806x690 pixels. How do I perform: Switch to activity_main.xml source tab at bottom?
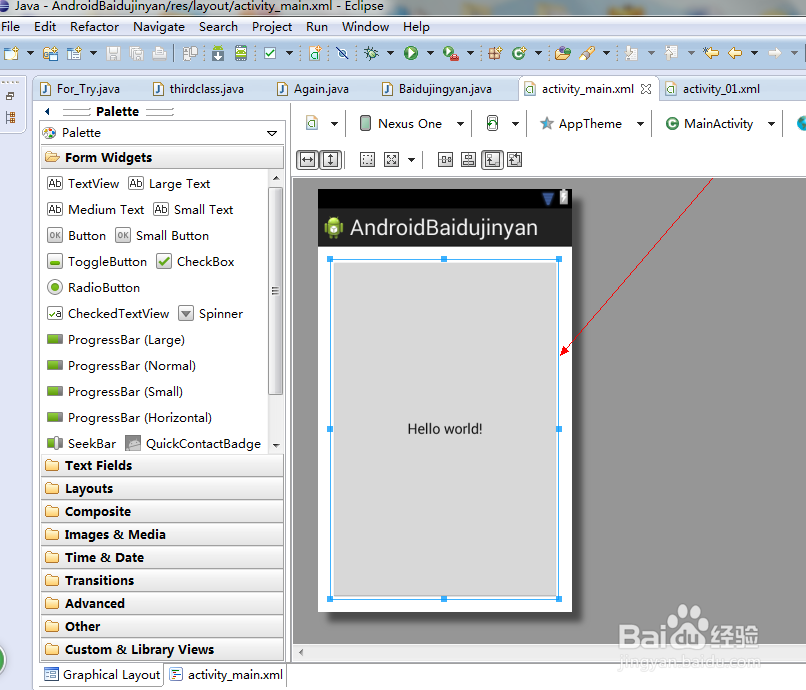[x=227, y=675]
